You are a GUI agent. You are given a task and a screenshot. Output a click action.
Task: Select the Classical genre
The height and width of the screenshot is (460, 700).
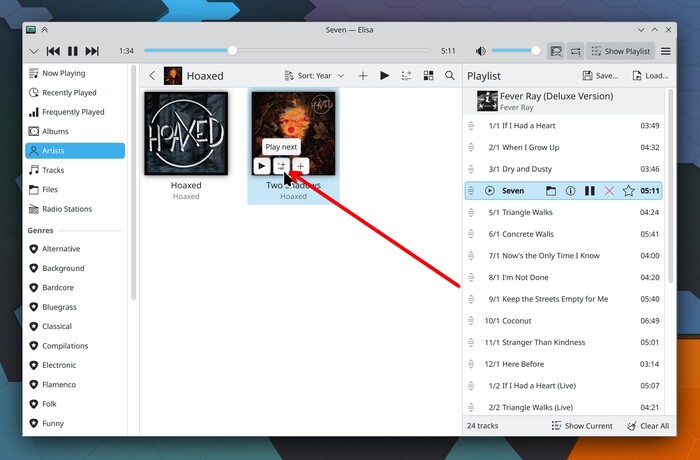pyautogui.click(x=75, y=326)
